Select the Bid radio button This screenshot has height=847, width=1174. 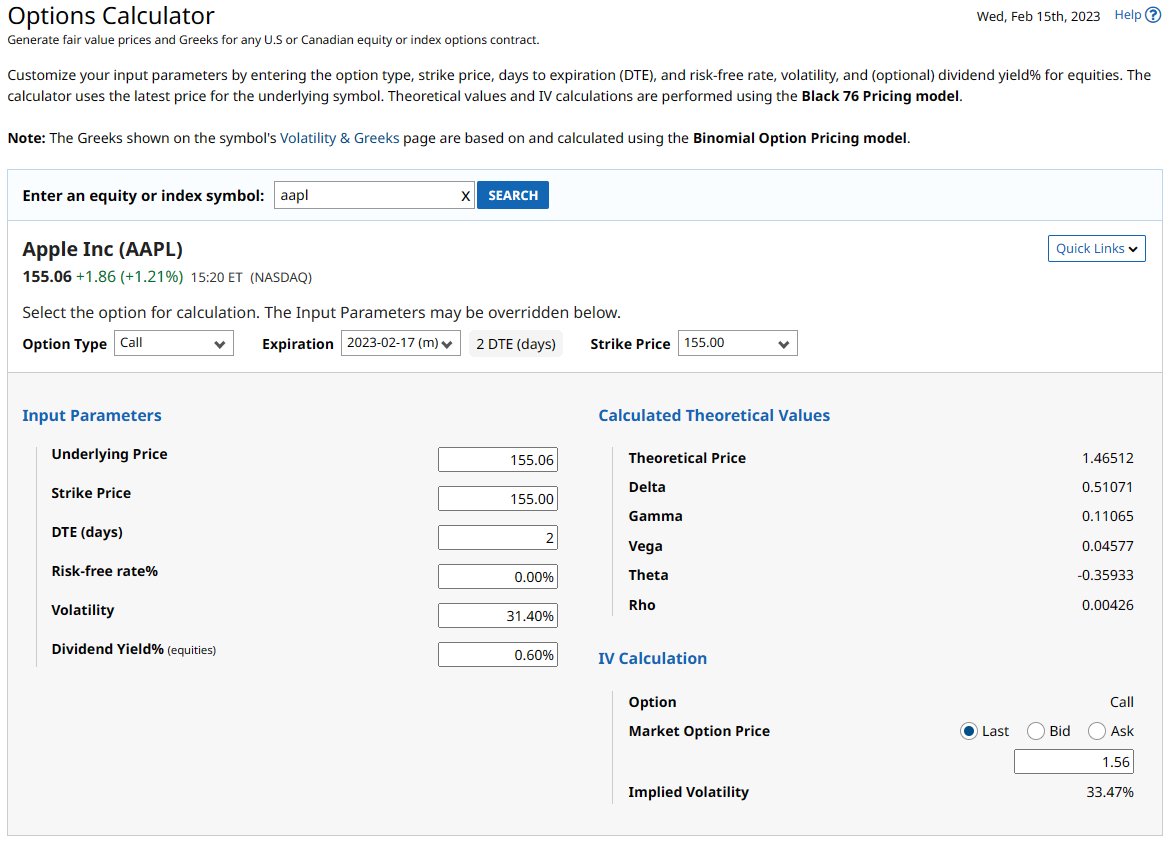pos(1035,731)
